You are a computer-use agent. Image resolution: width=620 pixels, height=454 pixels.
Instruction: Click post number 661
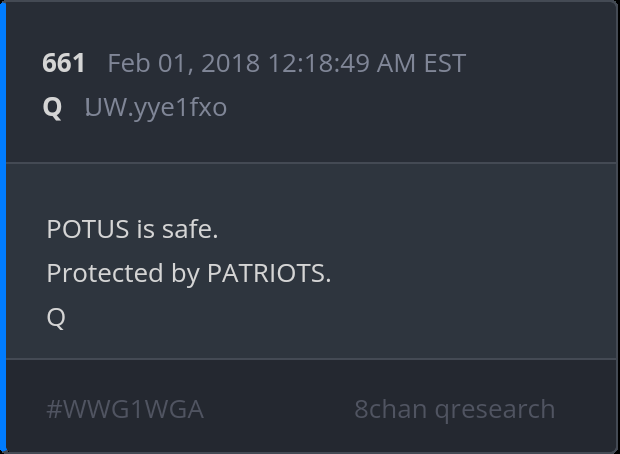[x=64, y=63]
